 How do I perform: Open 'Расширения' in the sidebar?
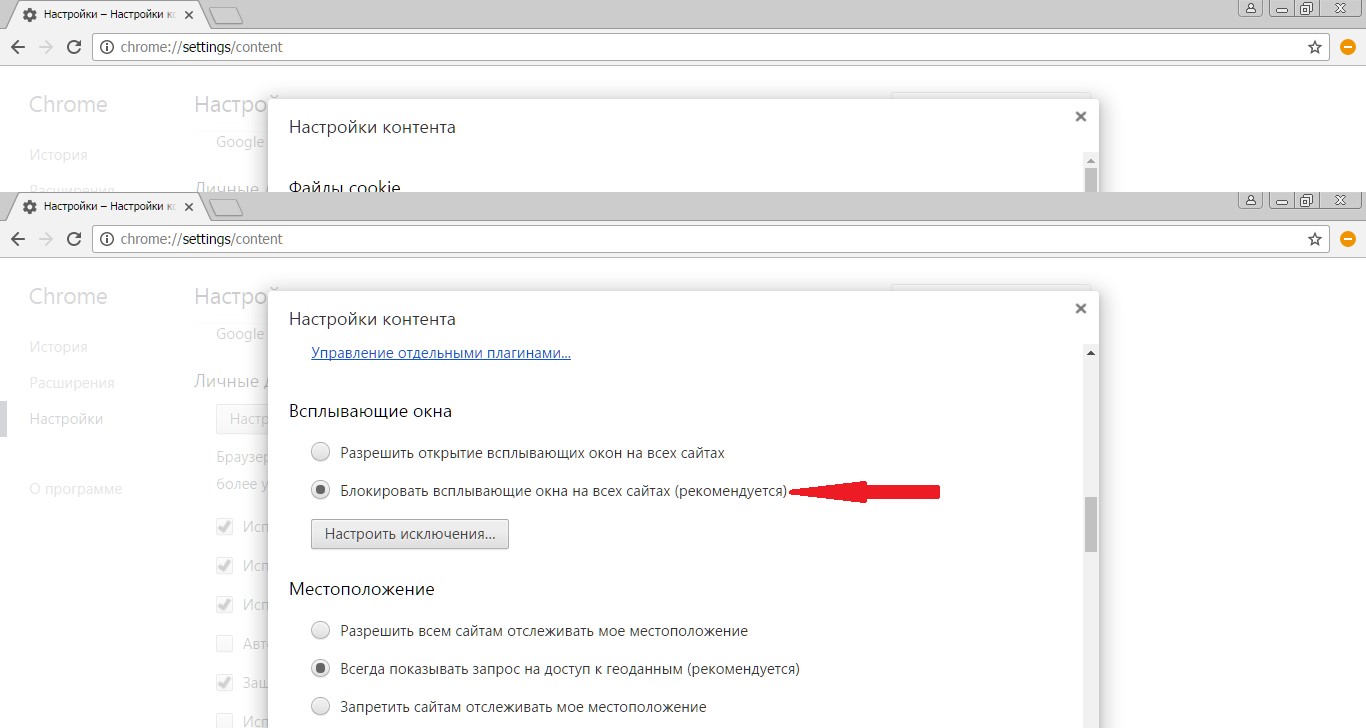[x=72, y=383]
